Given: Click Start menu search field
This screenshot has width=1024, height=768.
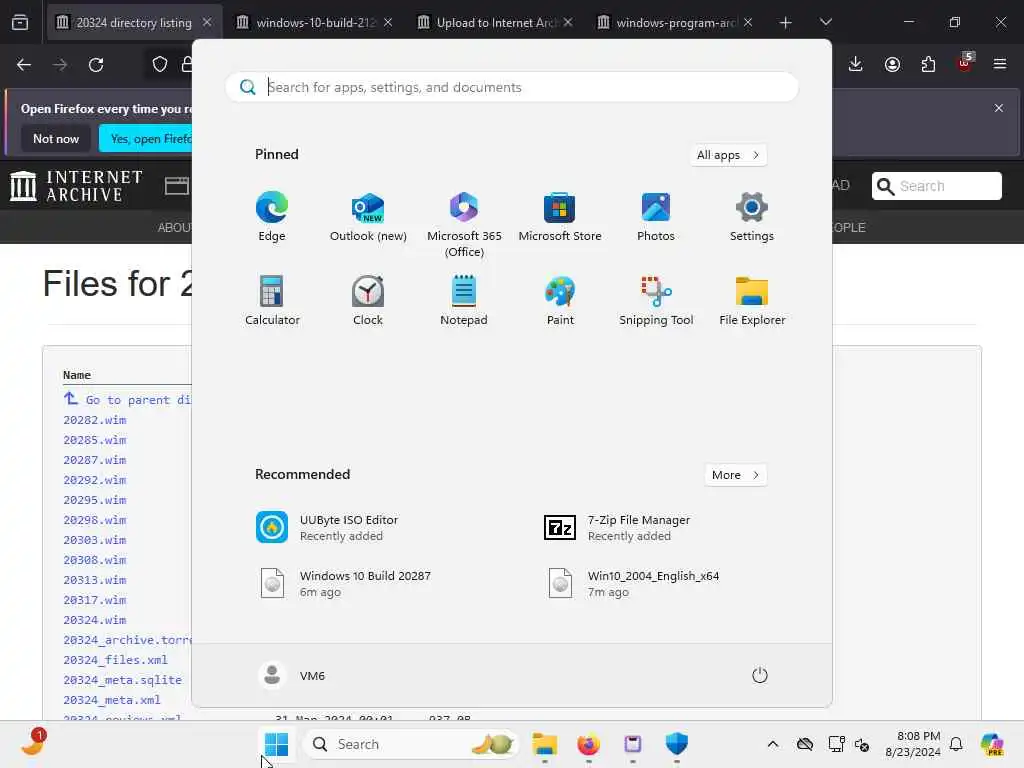Looking at the screenshot, I should tap(511, 87).
